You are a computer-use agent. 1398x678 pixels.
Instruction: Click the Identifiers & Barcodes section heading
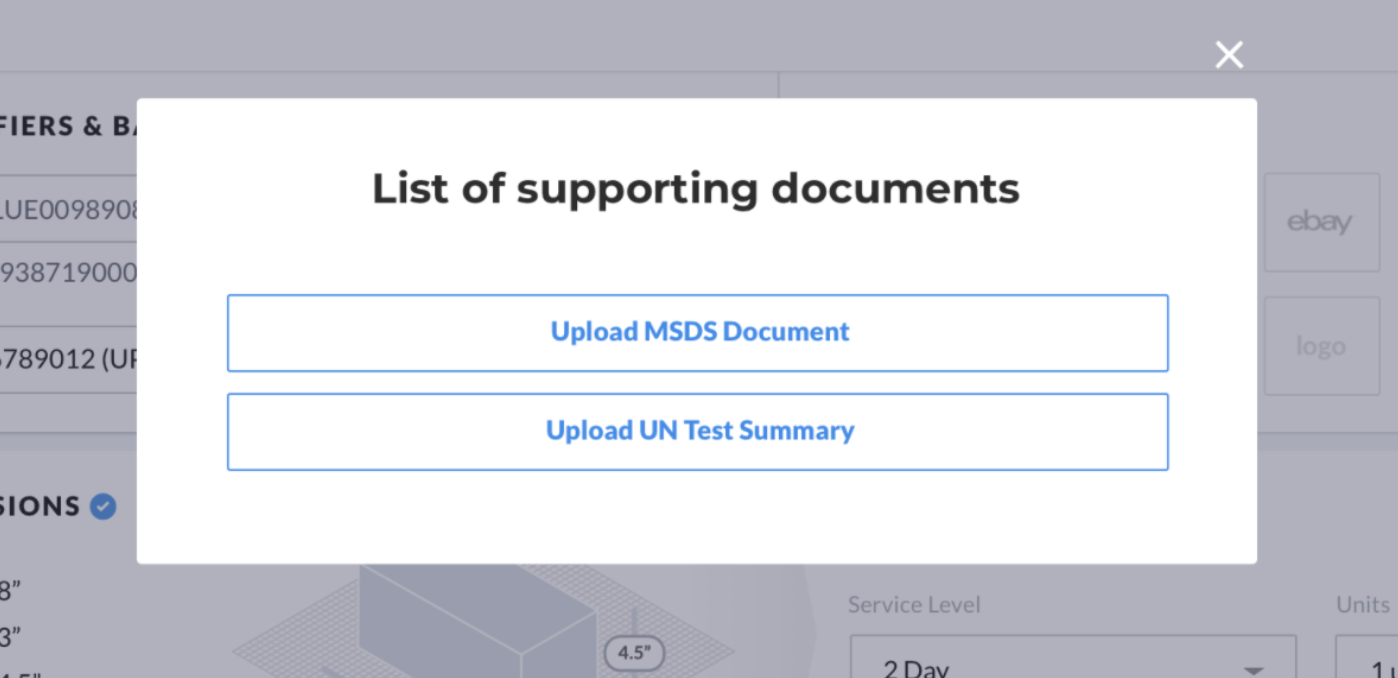[x=68, y=126]
